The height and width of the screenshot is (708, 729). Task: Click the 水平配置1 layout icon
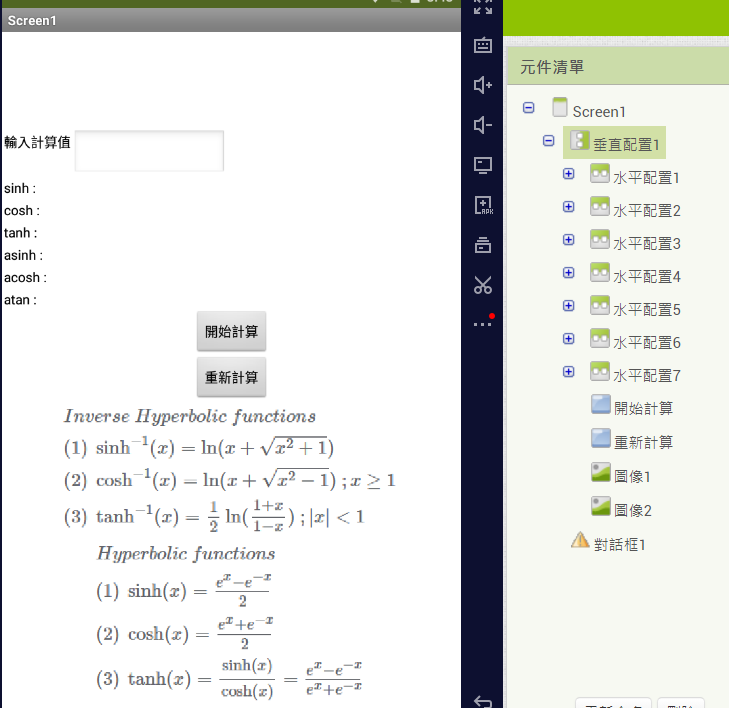(600, 173)
